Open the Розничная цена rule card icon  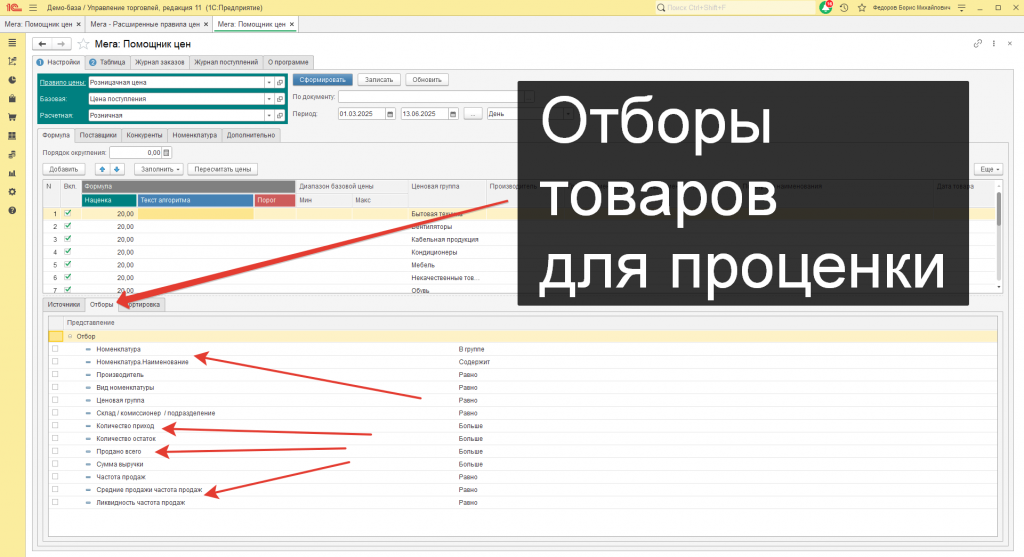click(x=280, y=82)
